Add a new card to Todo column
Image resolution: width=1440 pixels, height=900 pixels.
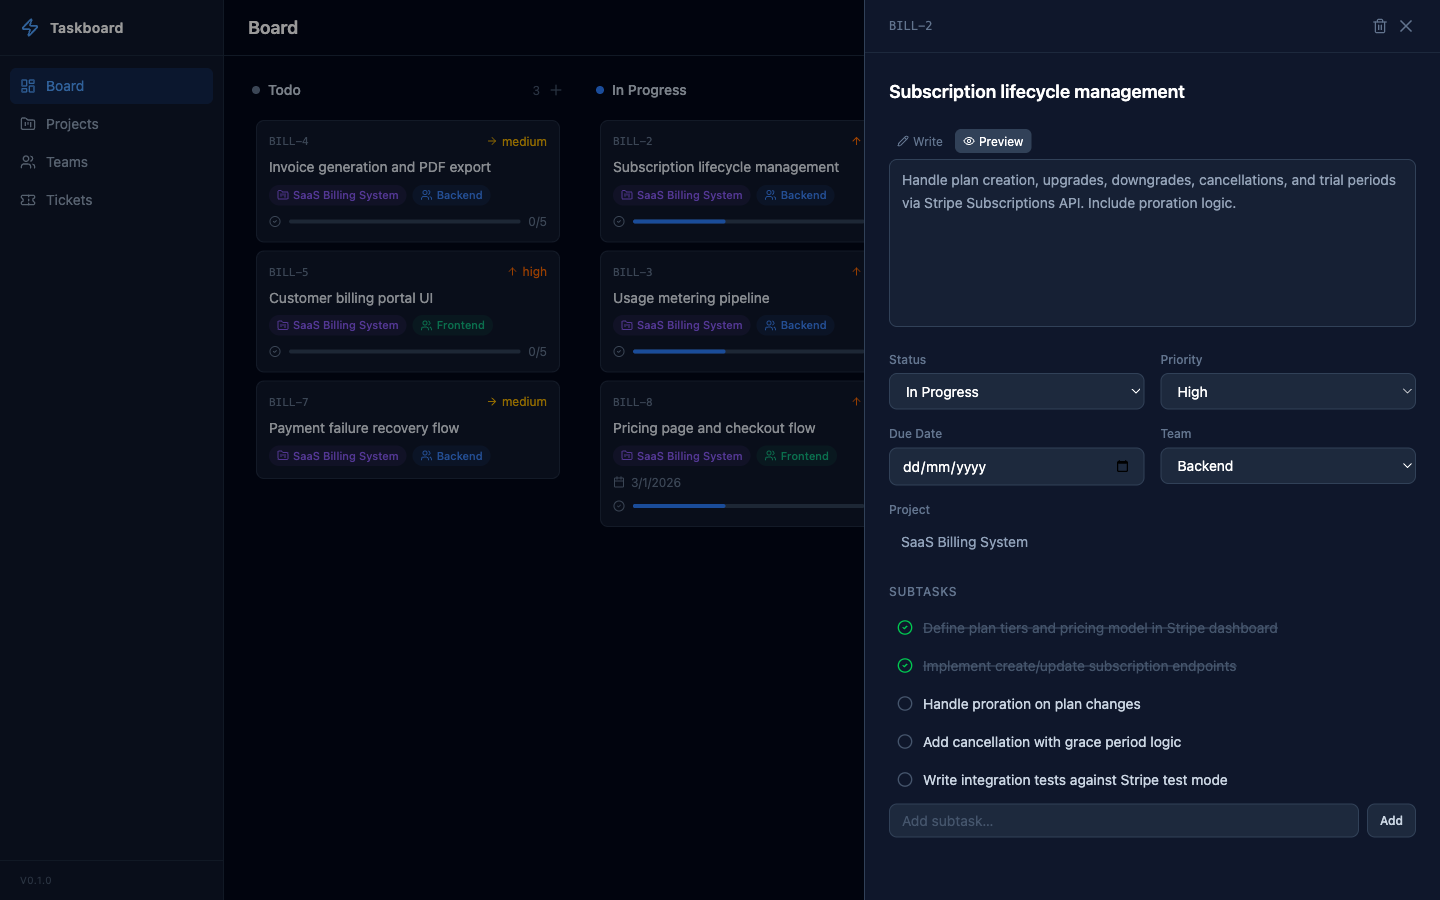point(556,90)
